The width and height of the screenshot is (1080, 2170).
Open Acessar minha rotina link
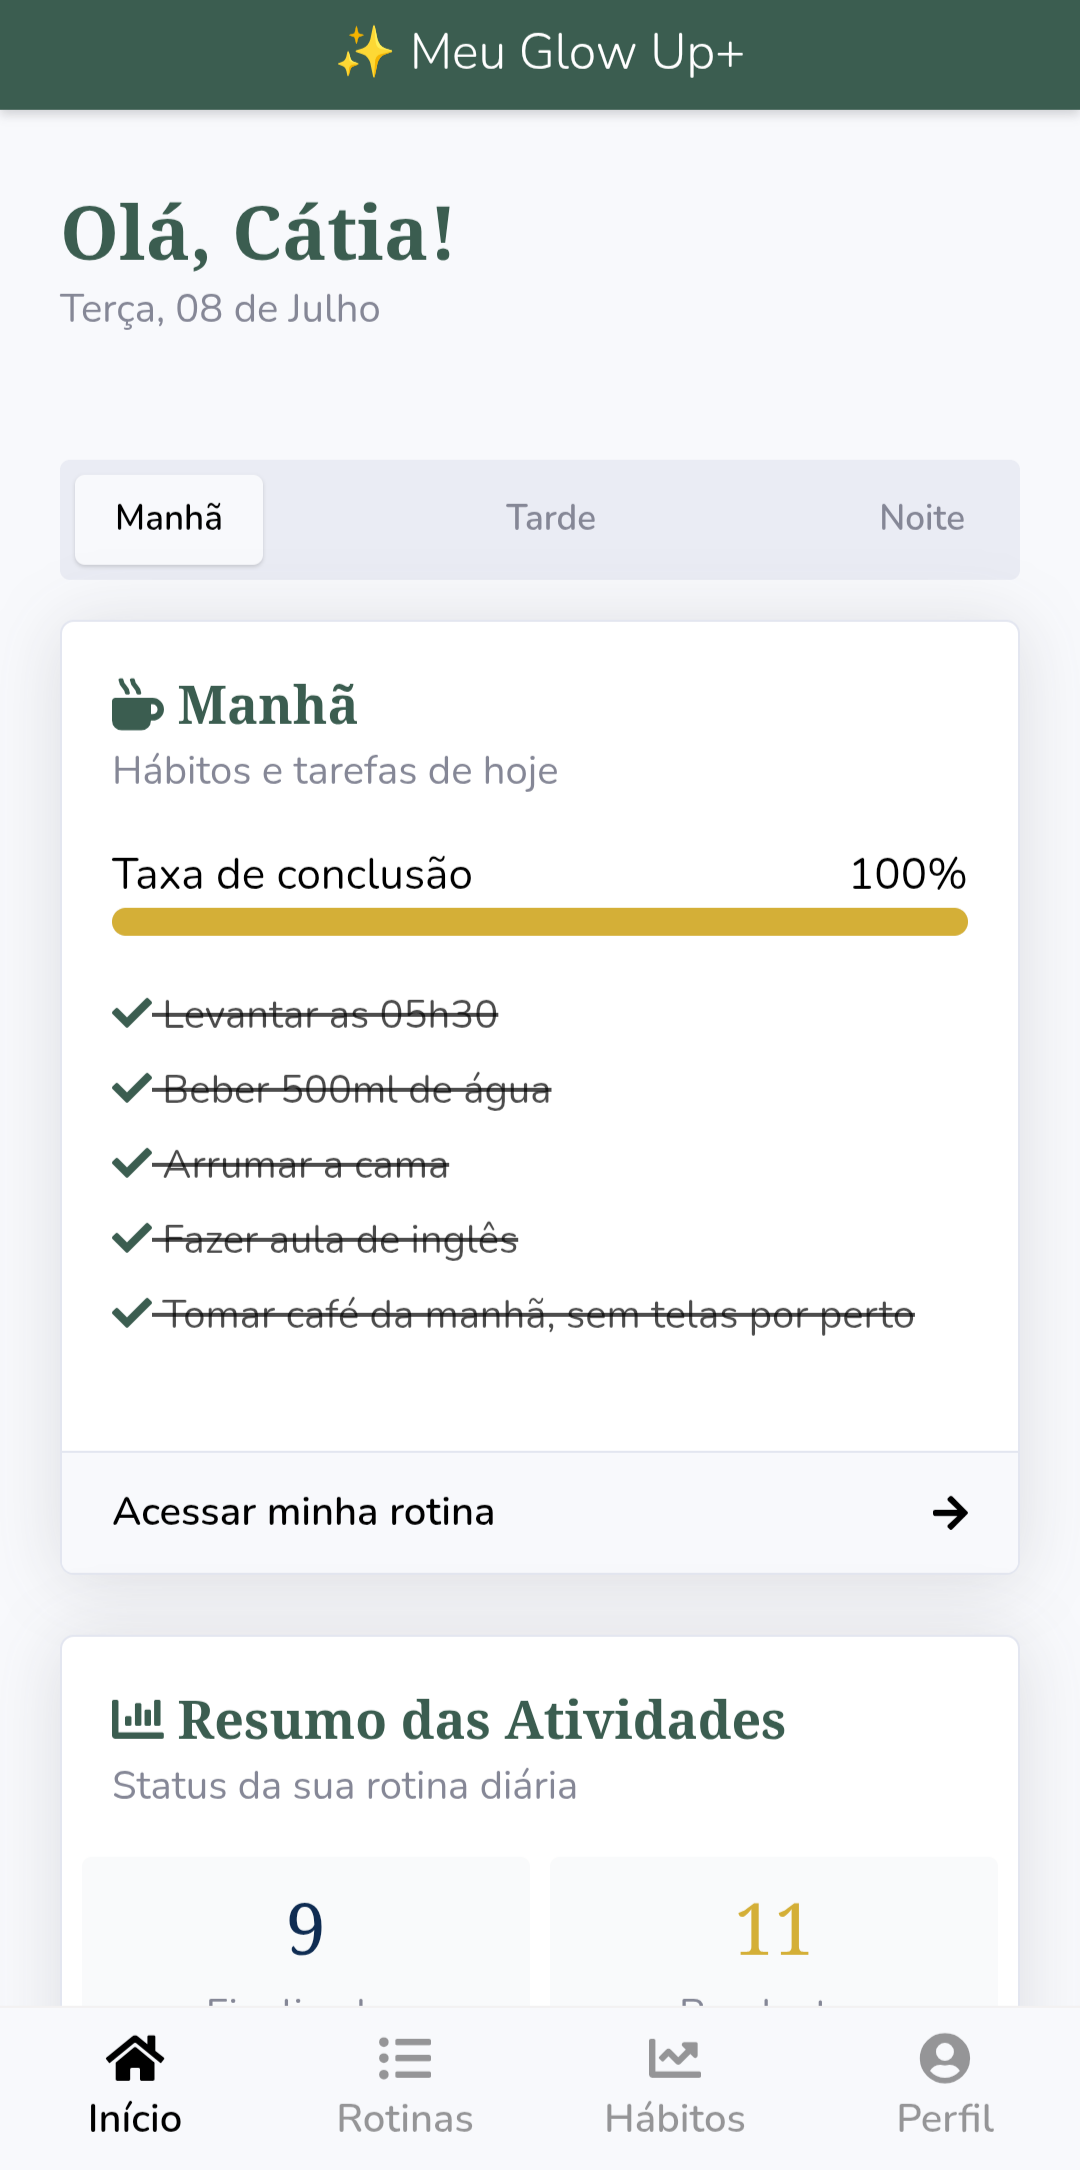coord(304,1512)
